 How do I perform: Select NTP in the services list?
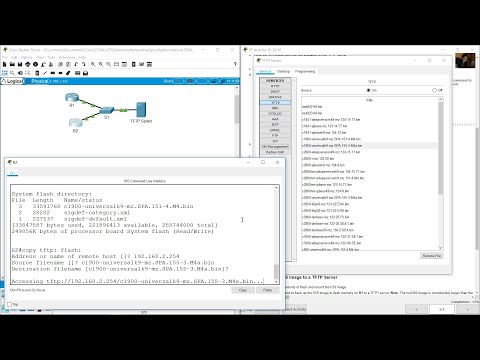275,125
